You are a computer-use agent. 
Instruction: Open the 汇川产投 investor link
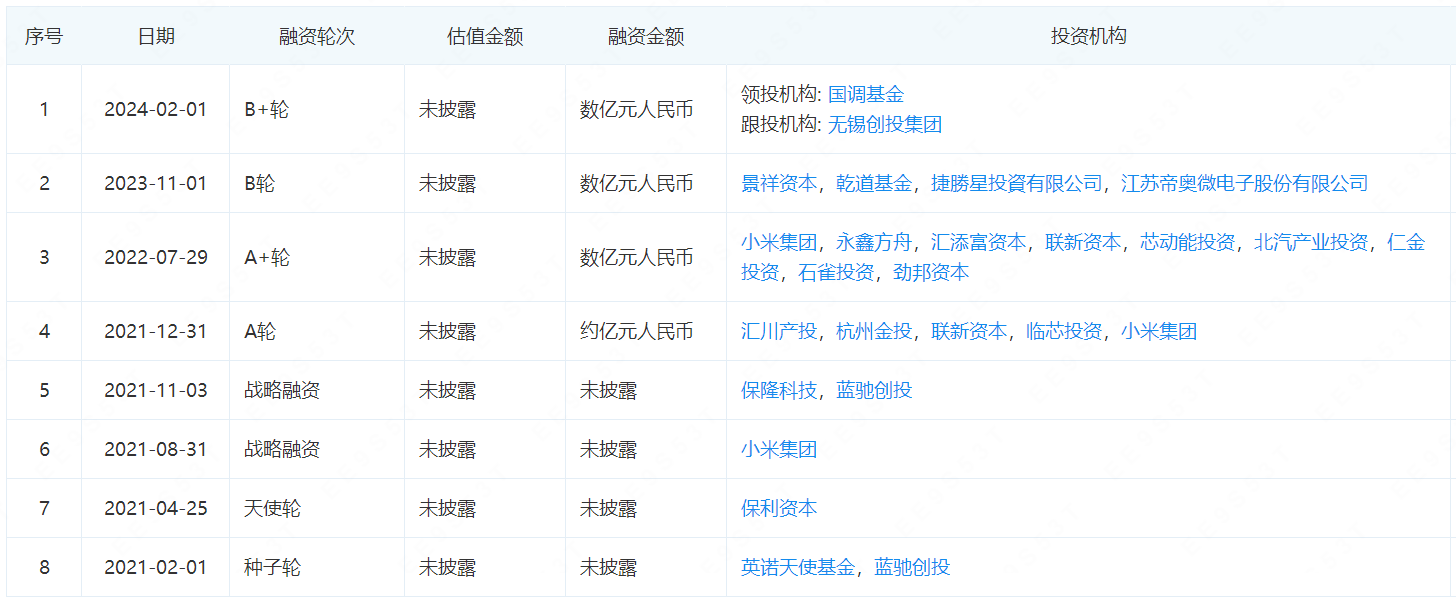click(779, 331)
